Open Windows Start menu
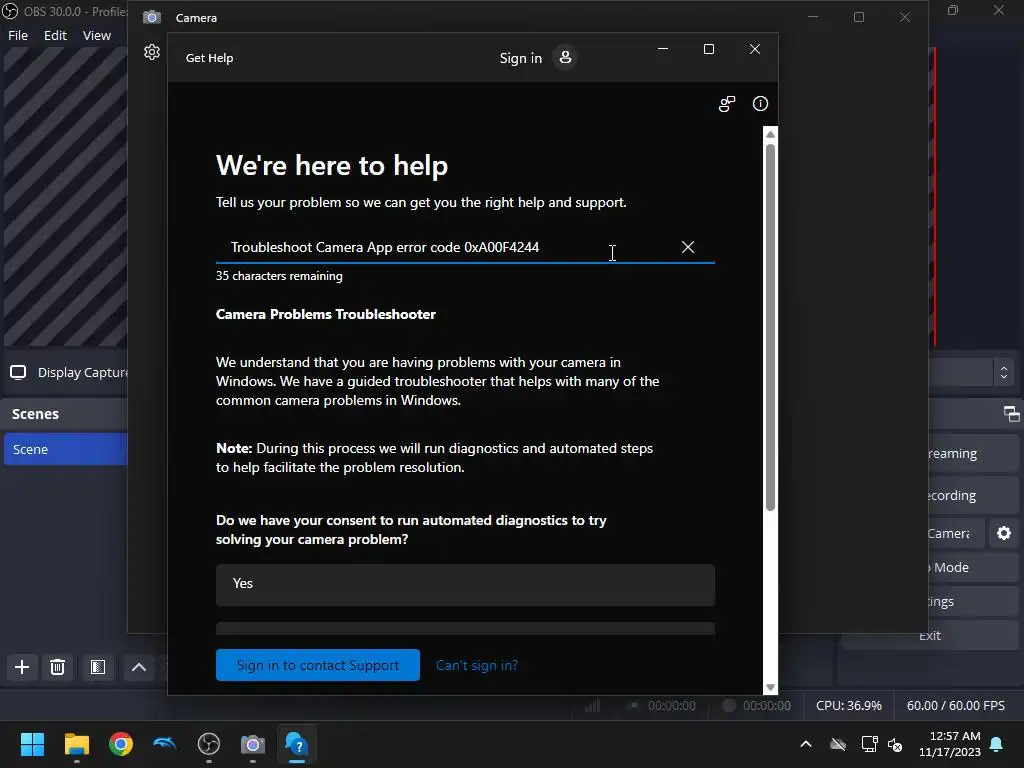This screenshot has width=1024, height=768. coord(32,744)
